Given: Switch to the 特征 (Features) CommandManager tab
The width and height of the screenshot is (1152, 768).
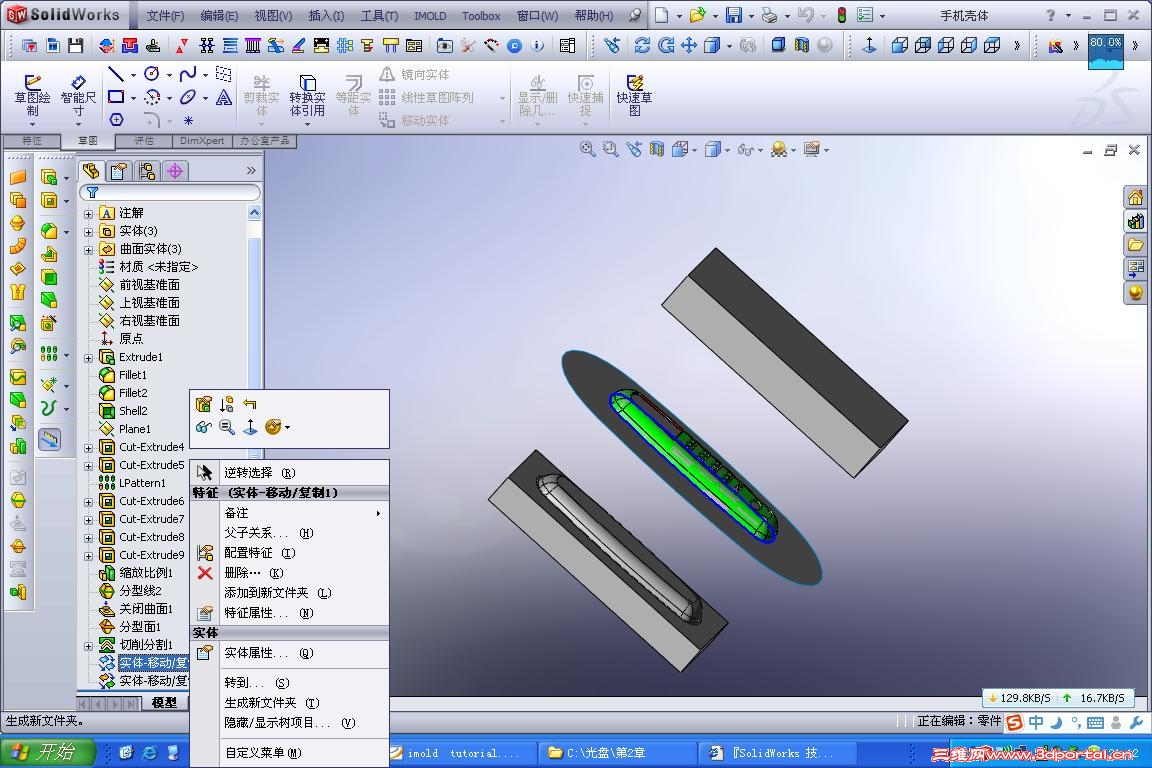Looking at the screenshot, I should (32, 140).
